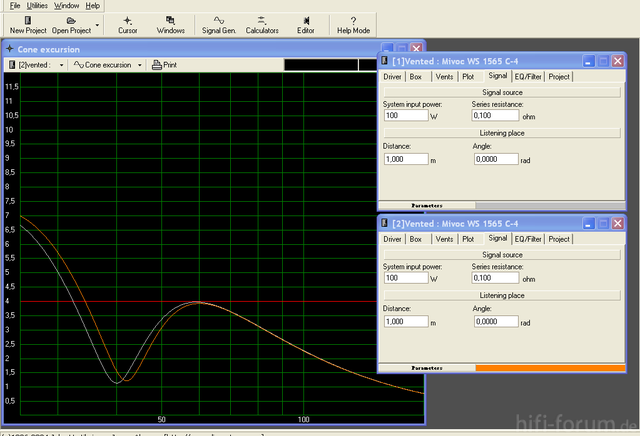Screen dimensions: 640x436
Task: Open EQ/Filter tab in [2]Vented window
Action: point(527,239)
